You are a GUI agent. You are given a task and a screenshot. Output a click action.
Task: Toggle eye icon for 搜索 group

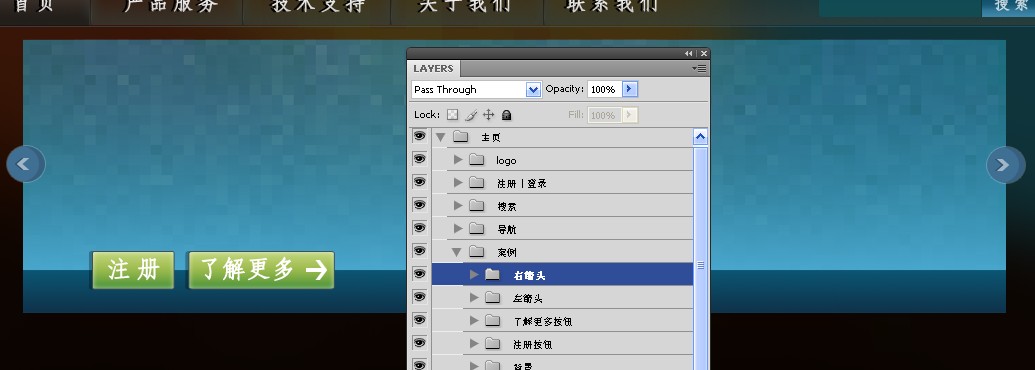[419, 205]
